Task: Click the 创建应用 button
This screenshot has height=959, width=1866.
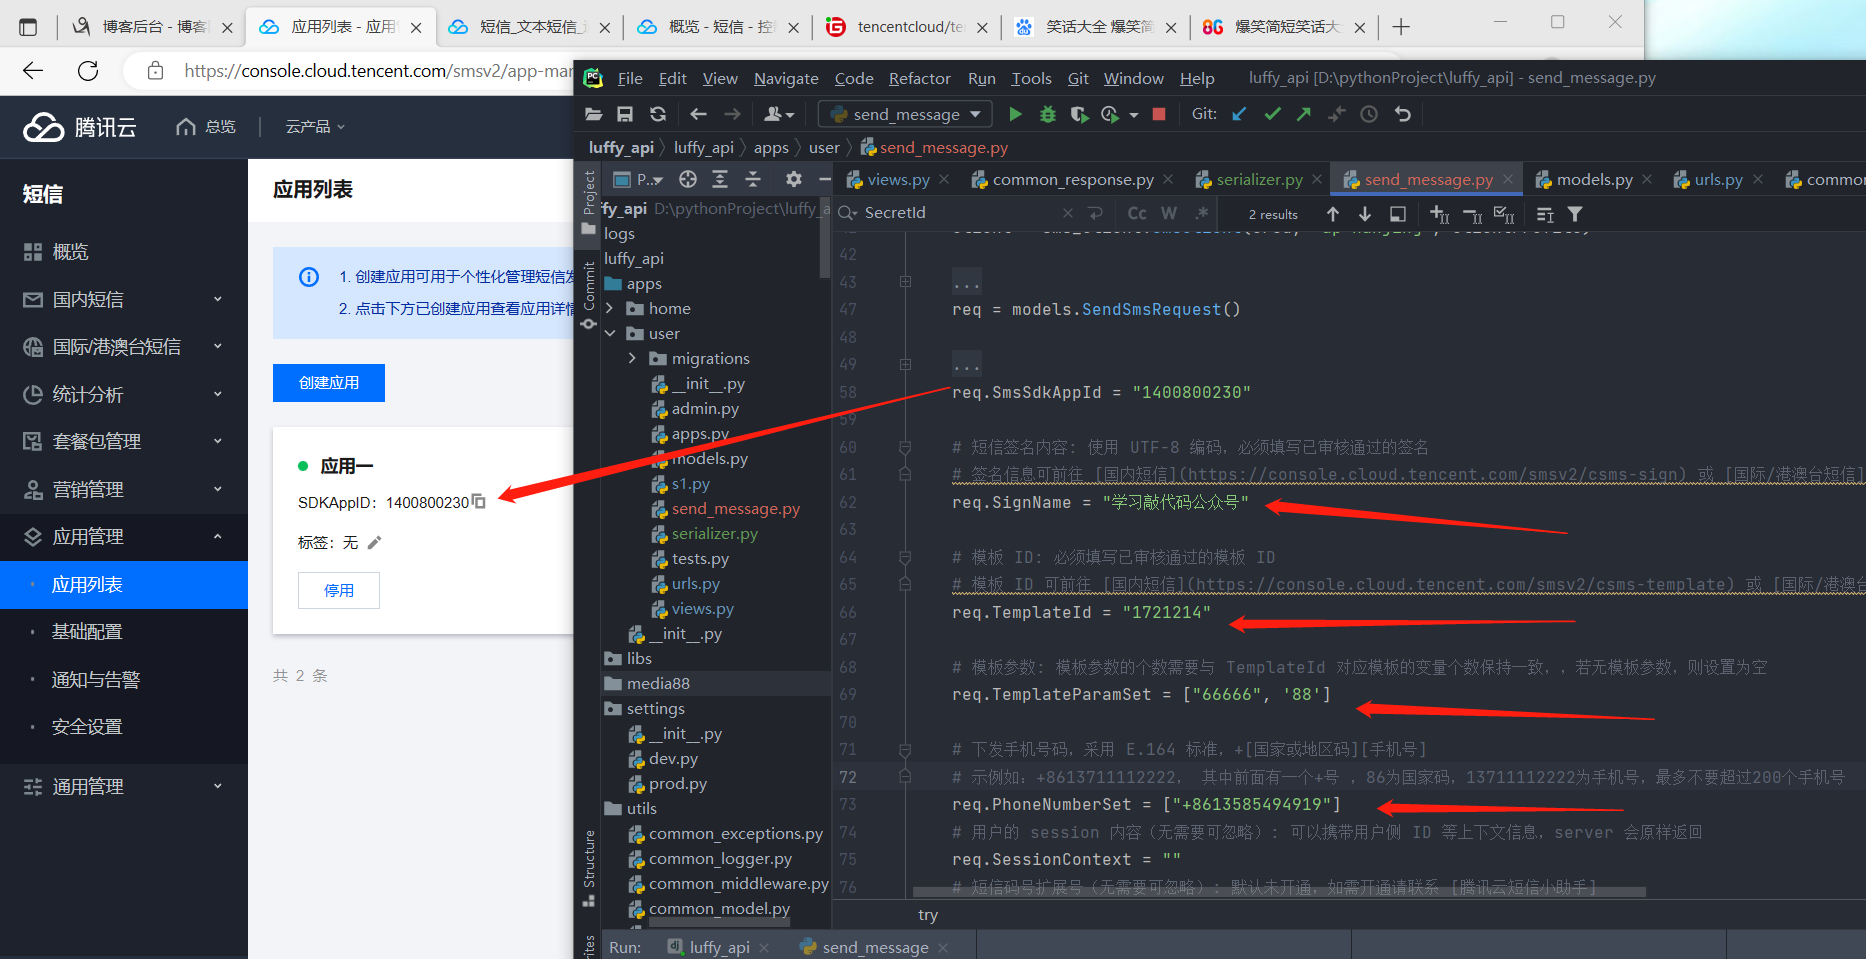Action: [328, 383]
